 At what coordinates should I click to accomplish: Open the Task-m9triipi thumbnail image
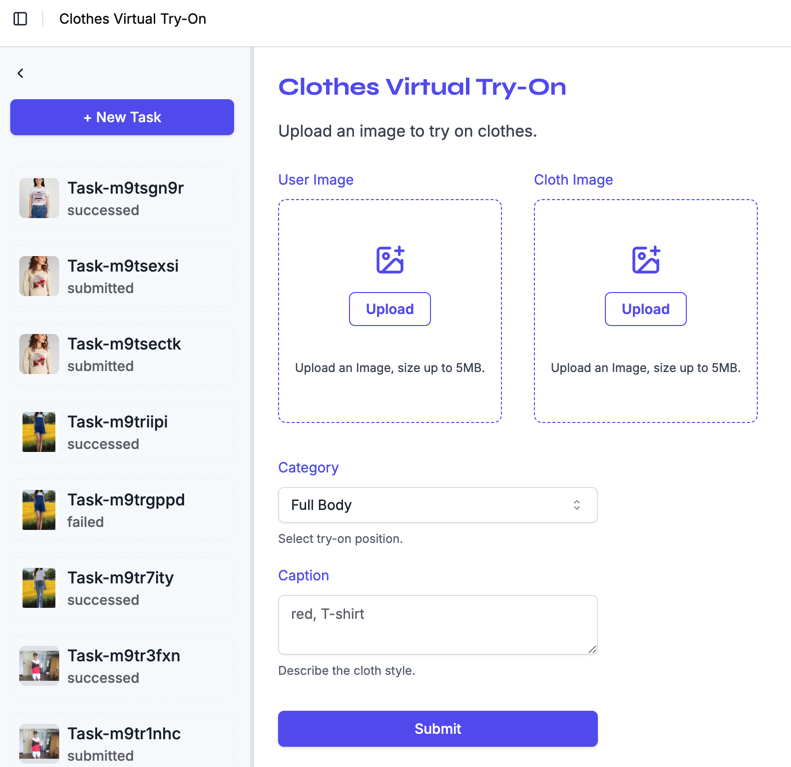point(39,432)
